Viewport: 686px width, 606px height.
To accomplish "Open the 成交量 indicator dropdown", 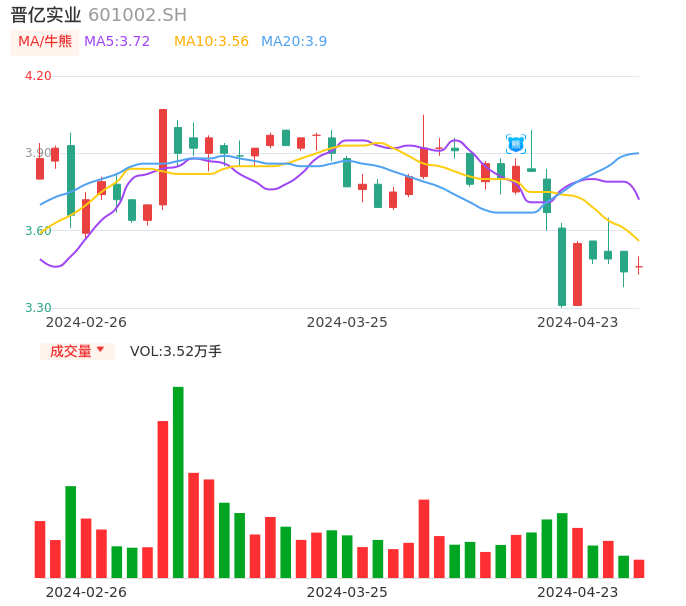I will [77, 351].
